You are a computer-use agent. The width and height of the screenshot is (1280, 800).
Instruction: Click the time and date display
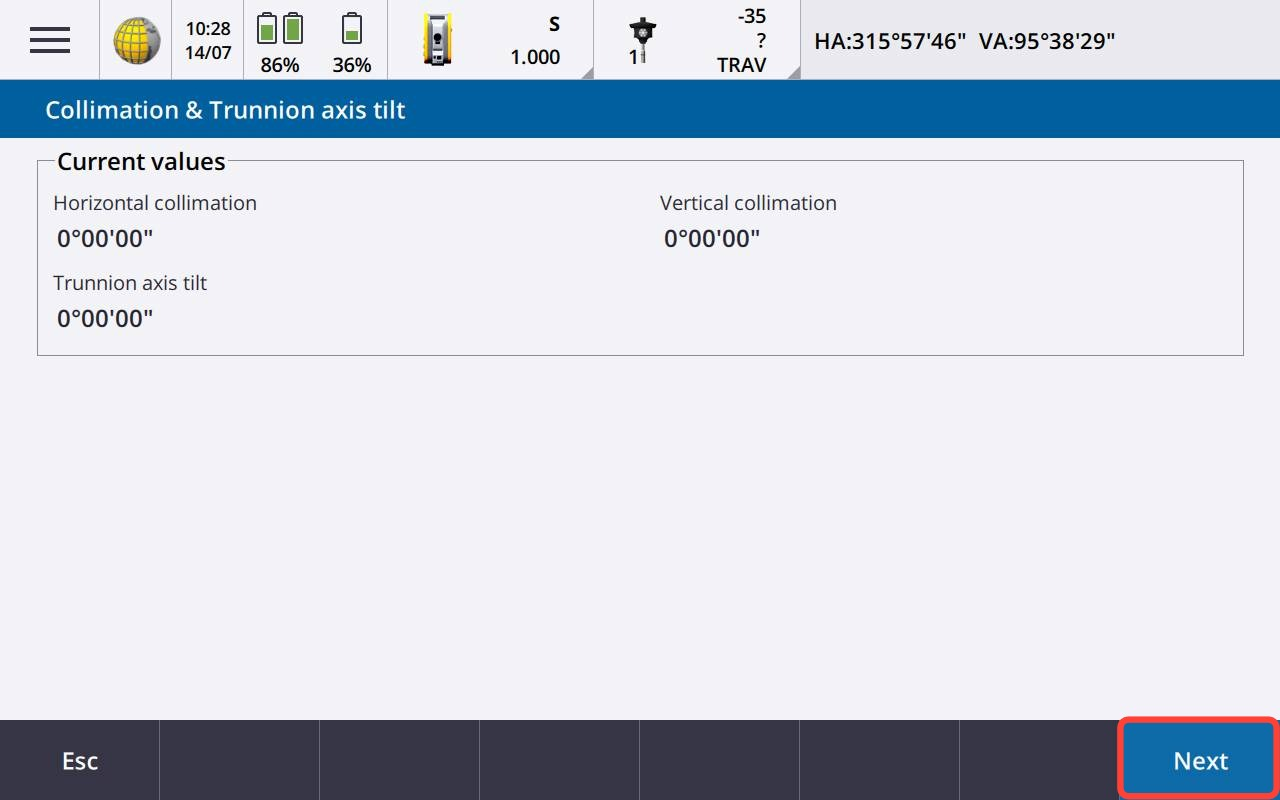[207, 40]
